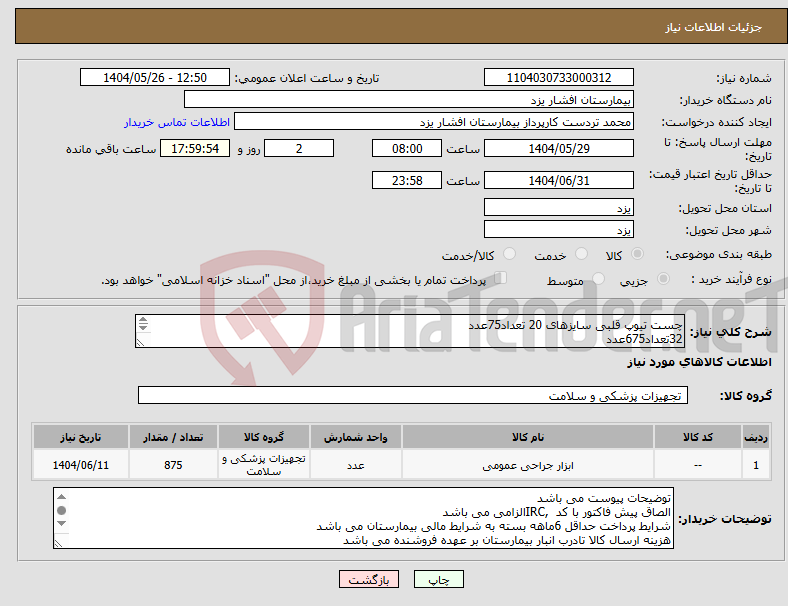This screenshot has height=606, width=788.
Task: Click the unit cell عدد
Action: [356, 465]
